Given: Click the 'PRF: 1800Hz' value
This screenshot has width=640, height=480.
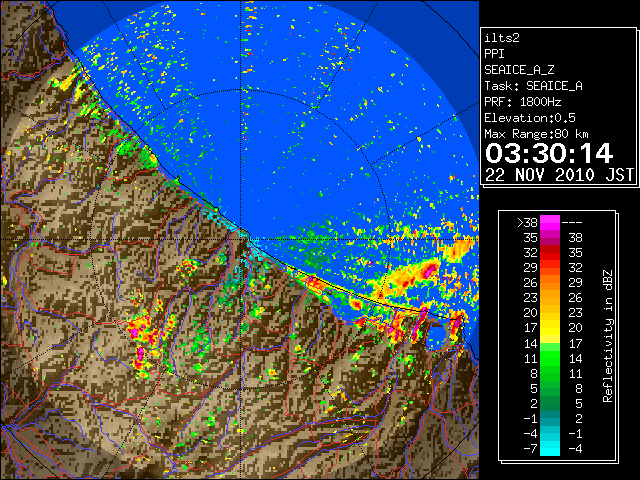Looking at the screenshot, I should [x=523, y=102].
